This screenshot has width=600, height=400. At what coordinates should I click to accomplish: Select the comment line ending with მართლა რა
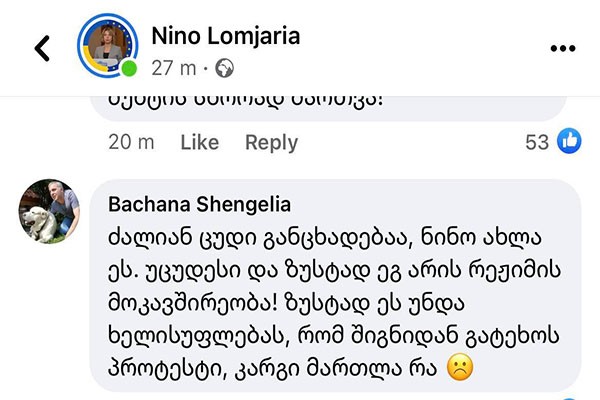(x=272, y=369)
